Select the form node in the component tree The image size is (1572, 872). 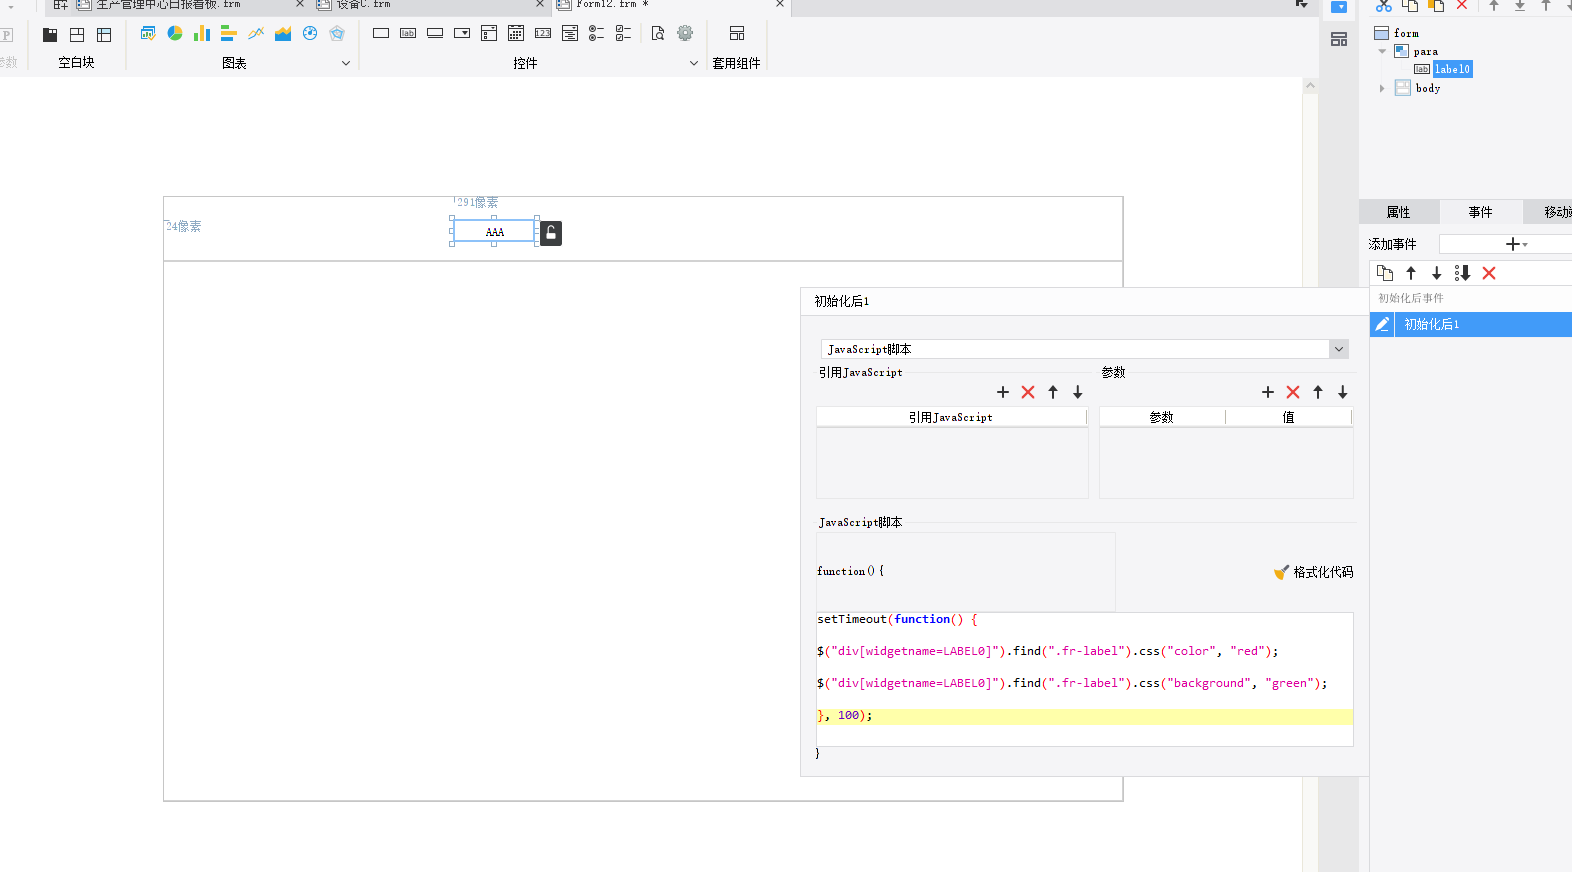1406,33
